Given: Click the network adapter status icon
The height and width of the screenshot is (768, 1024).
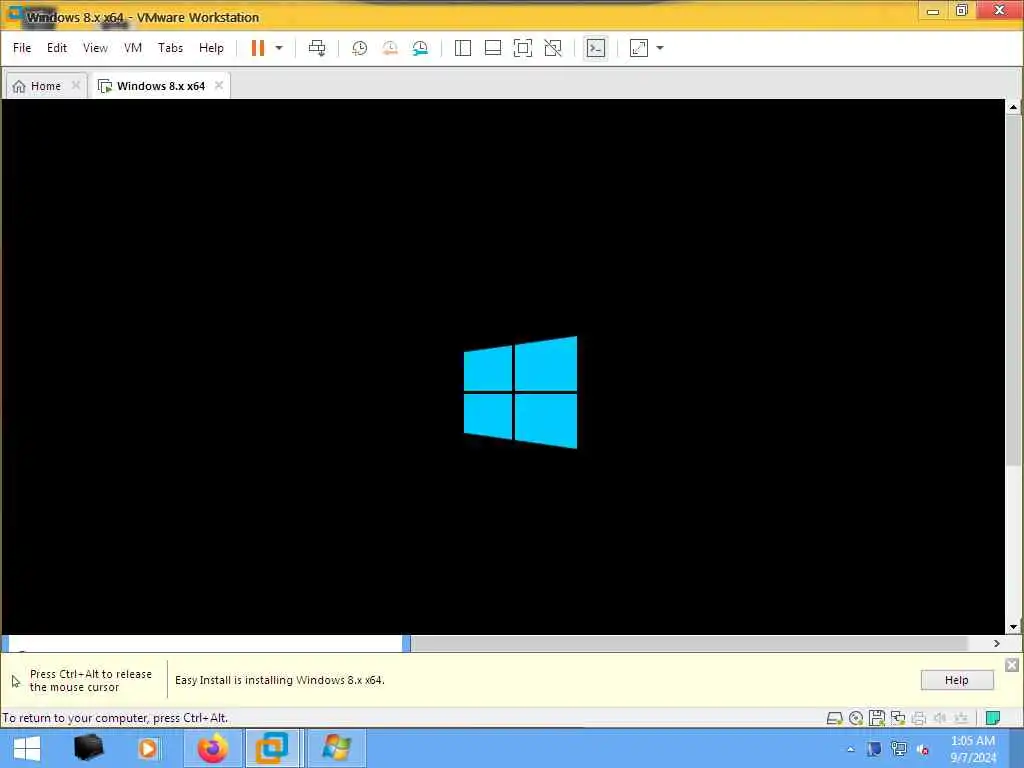Looking at the screenshot, I should [x=898, y=718].
